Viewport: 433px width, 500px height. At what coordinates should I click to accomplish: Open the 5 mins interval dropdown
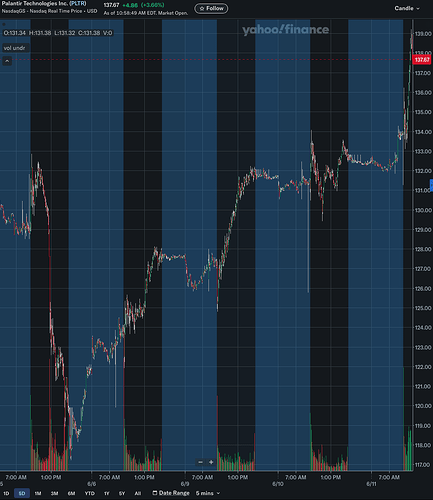208,493
